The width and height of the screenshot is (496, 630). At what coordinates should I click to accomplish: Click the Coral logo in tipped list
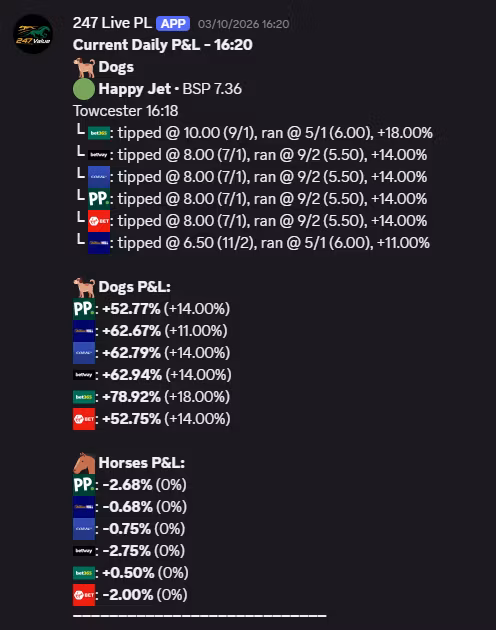(x=99, y=177)
